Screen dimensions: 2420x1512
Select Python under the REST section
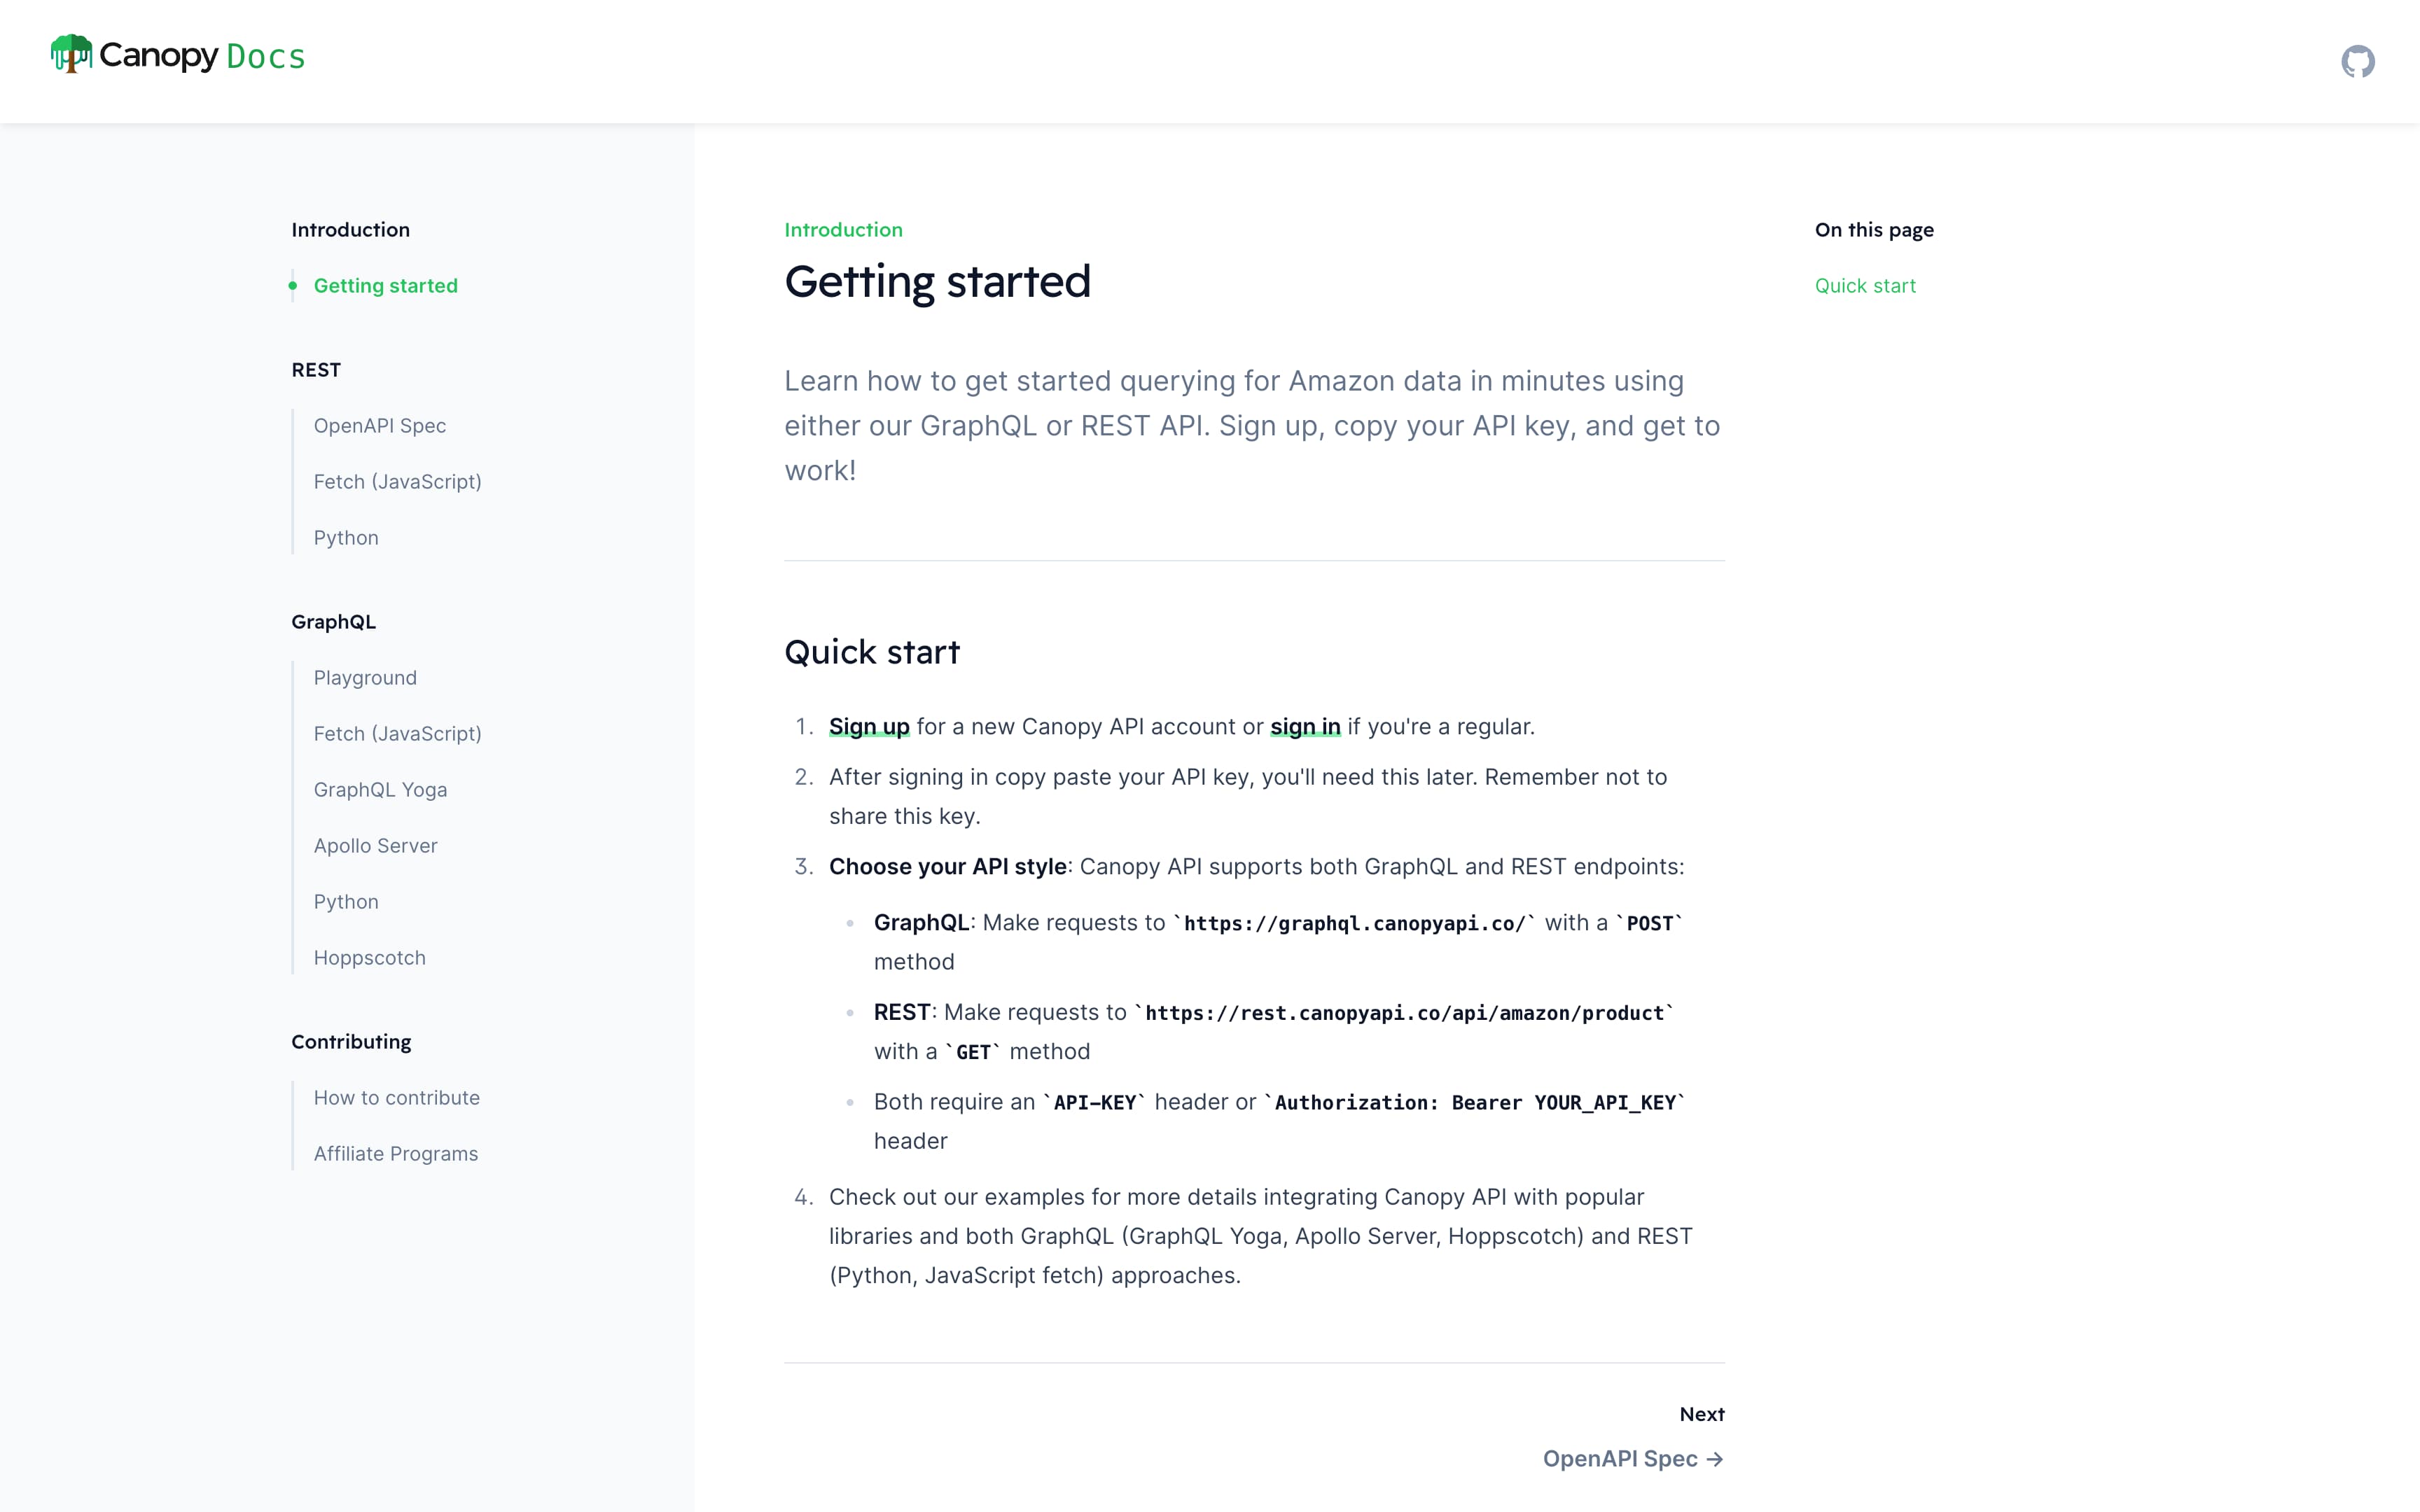(x=346, y=538)
